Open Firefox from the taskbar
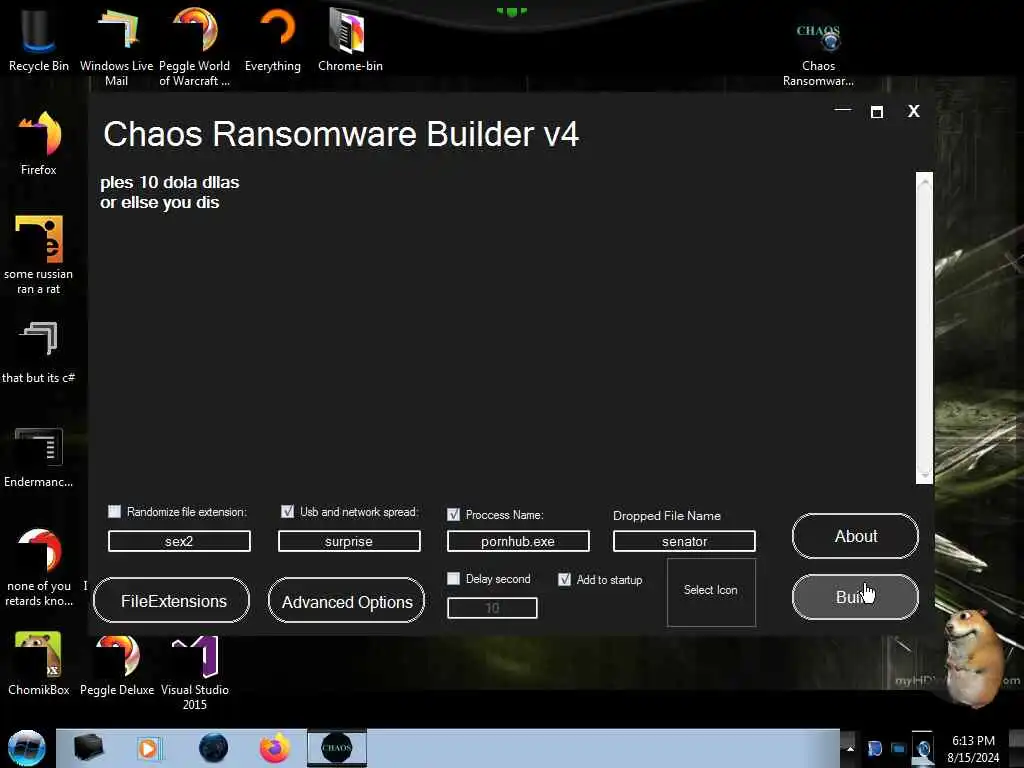Viewport: 1024px width, 768px height. (x=275, y=748)
